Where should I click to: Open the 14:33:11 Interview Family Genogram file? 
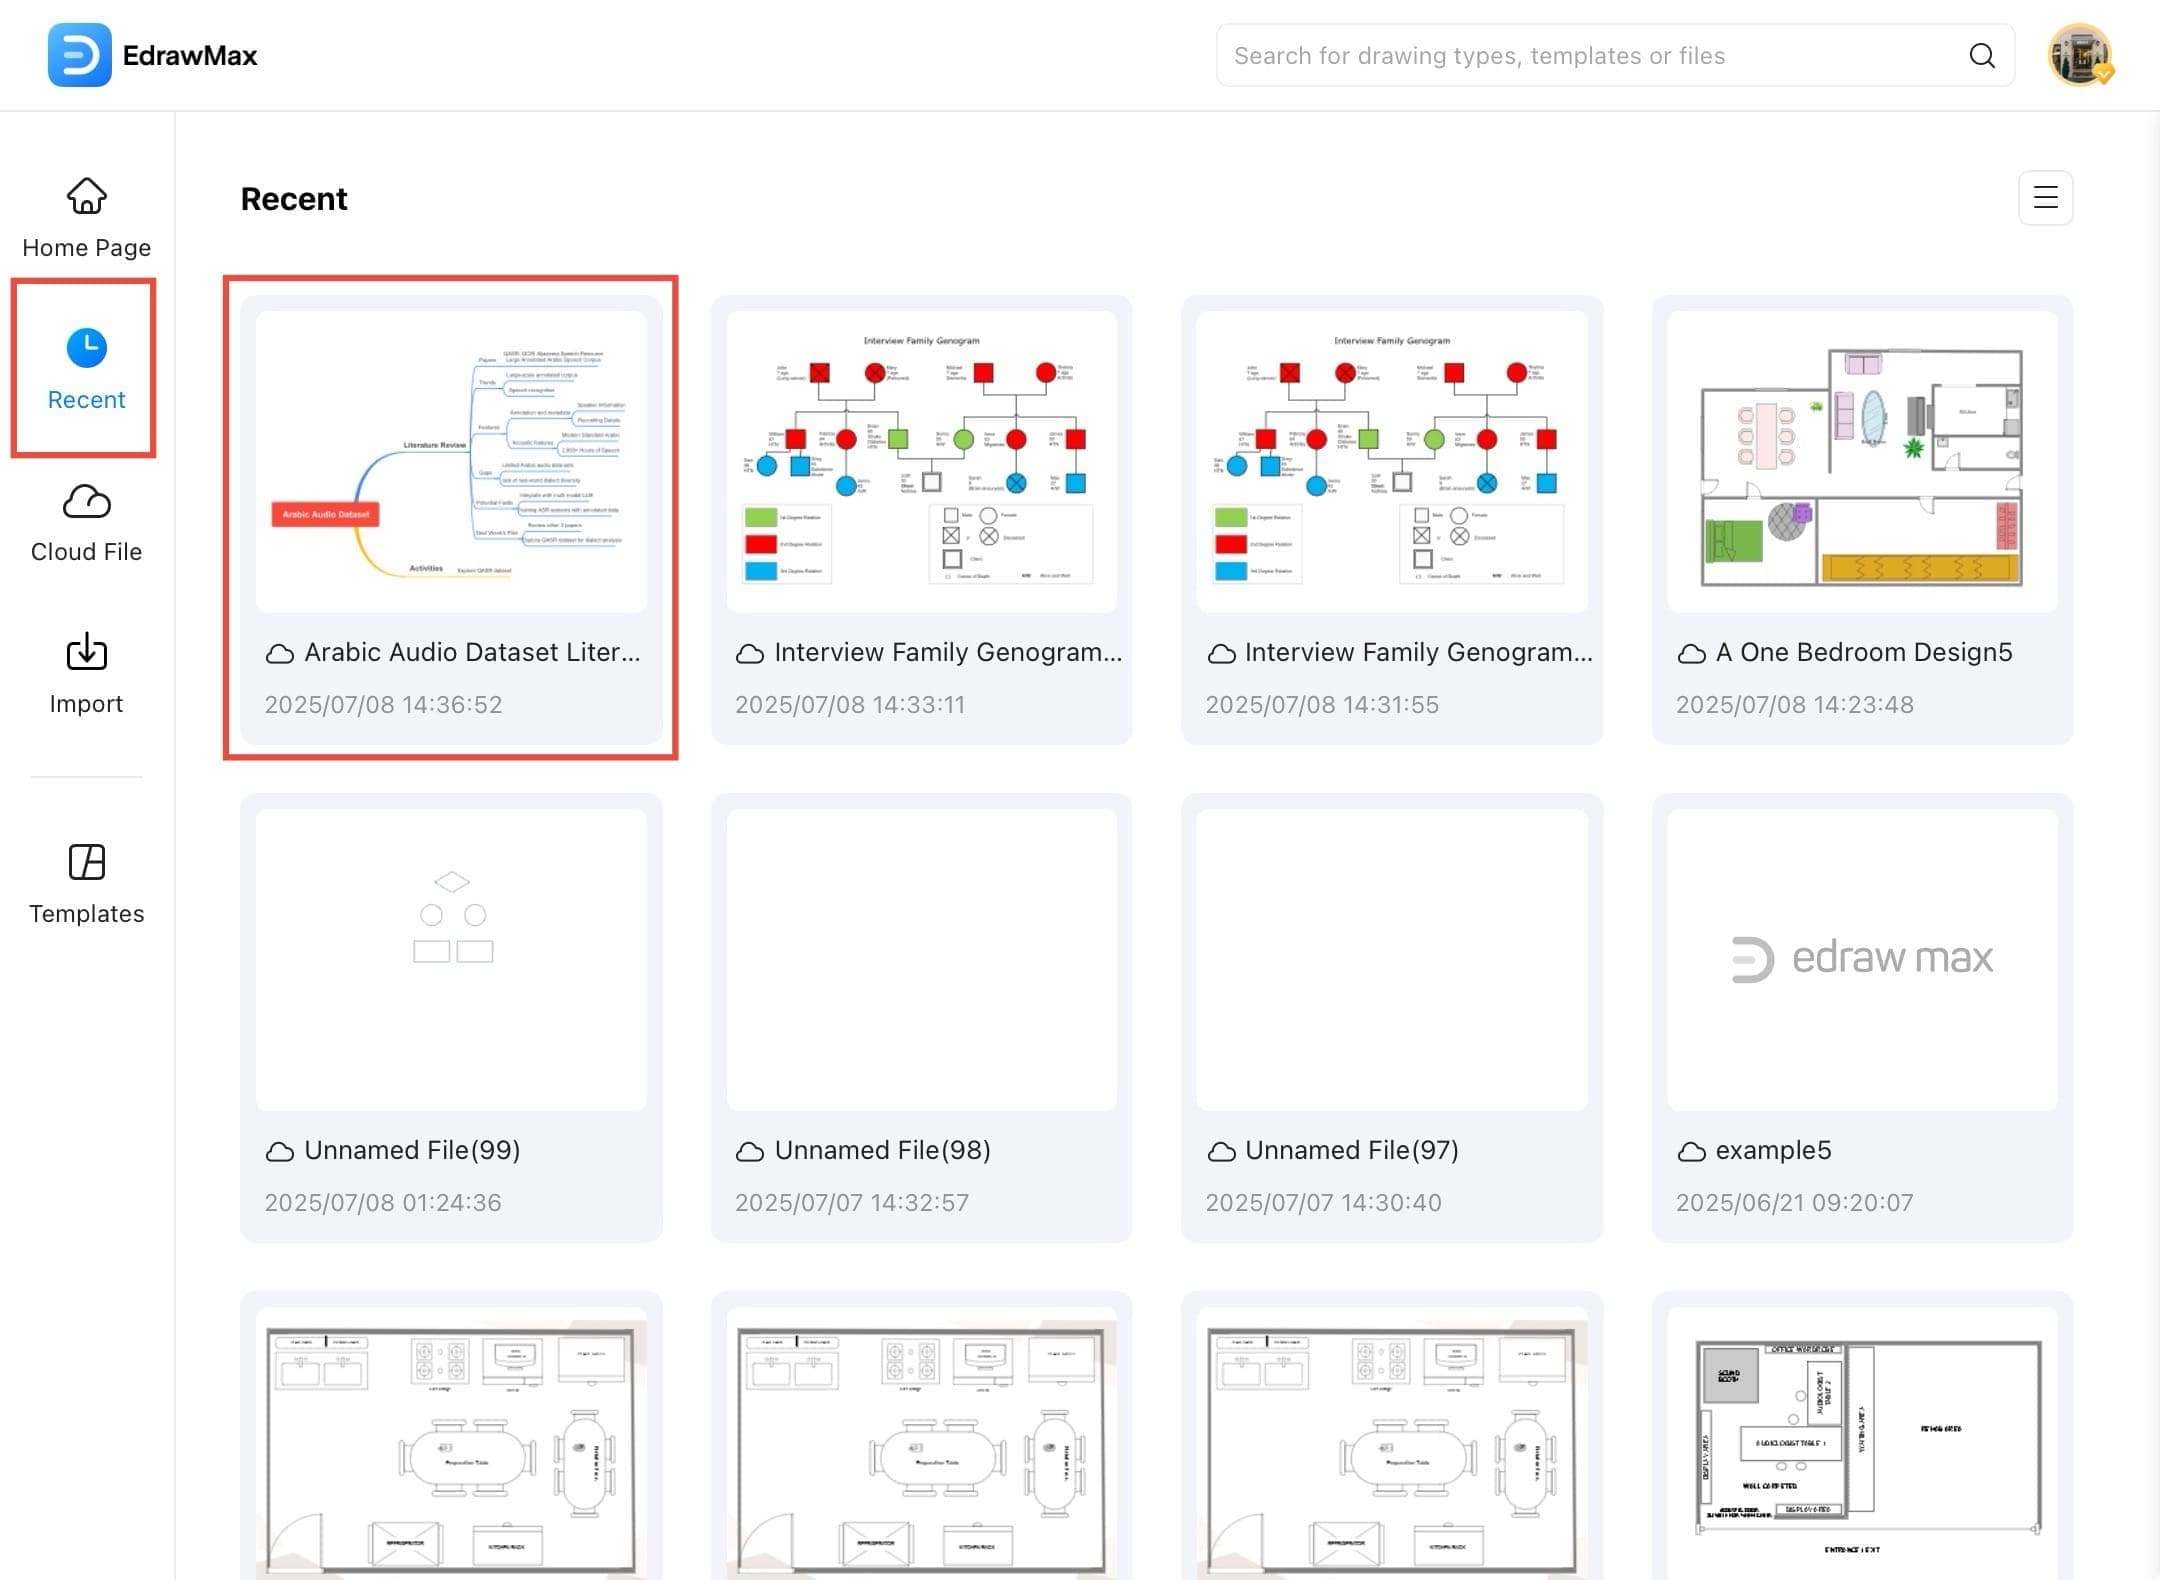click(921, 461)
